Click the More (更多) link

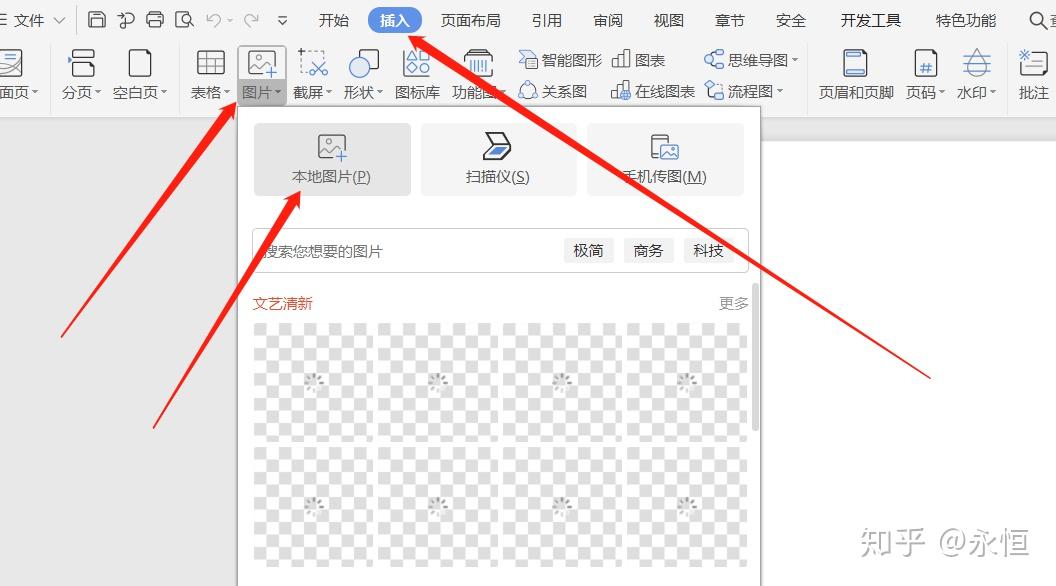coord(733,303)
